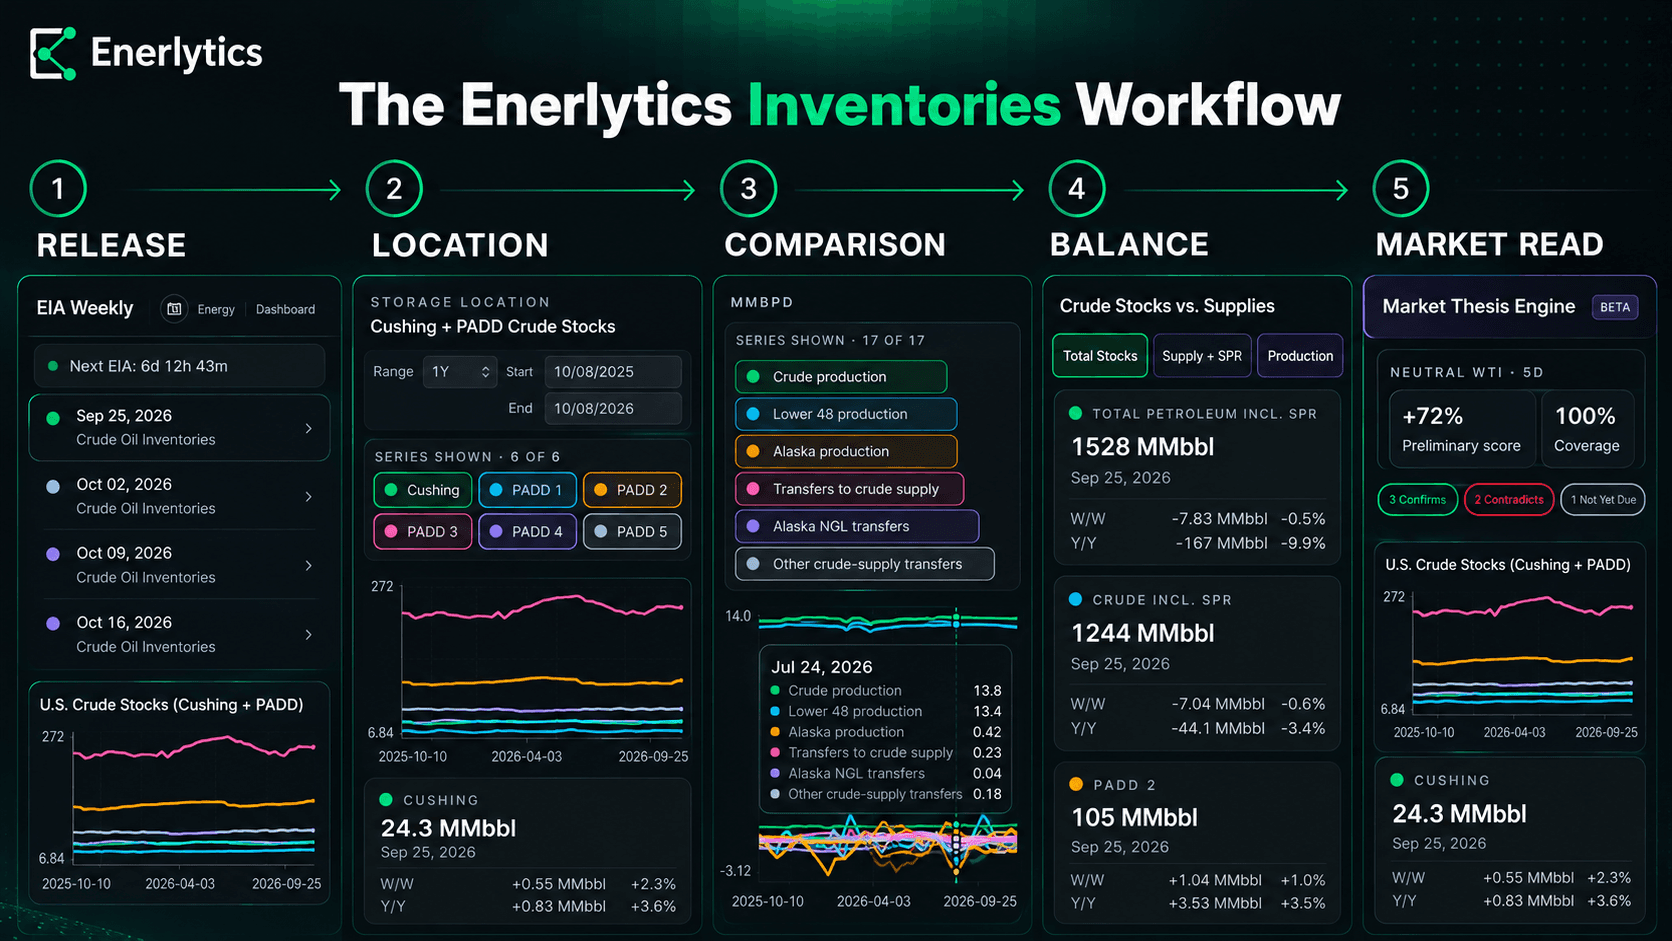Toggle the Cushing series chip

coord(422,490)
